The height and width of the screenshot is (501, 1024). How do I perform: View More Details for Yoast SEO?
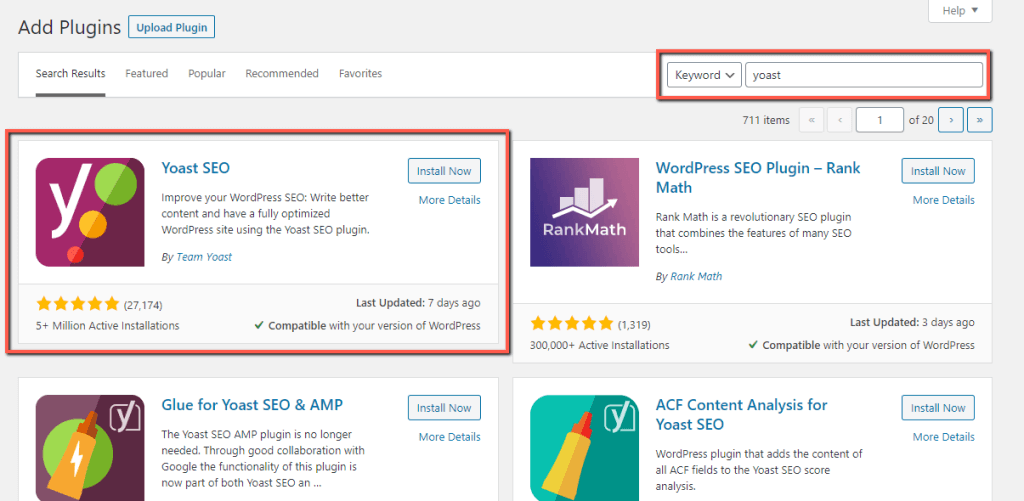[x=450, y=200]
